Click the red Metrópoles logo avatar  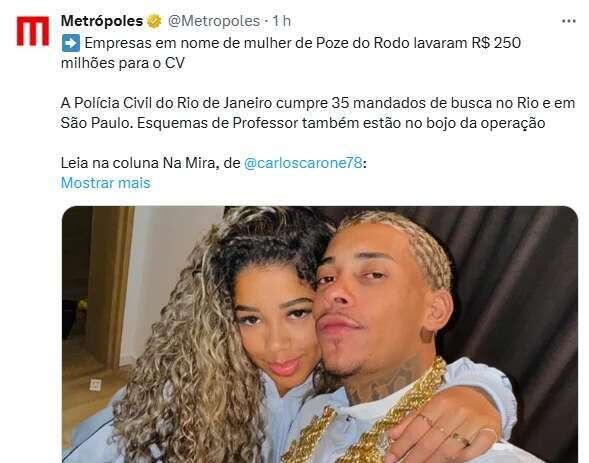[x=33, y=31]
